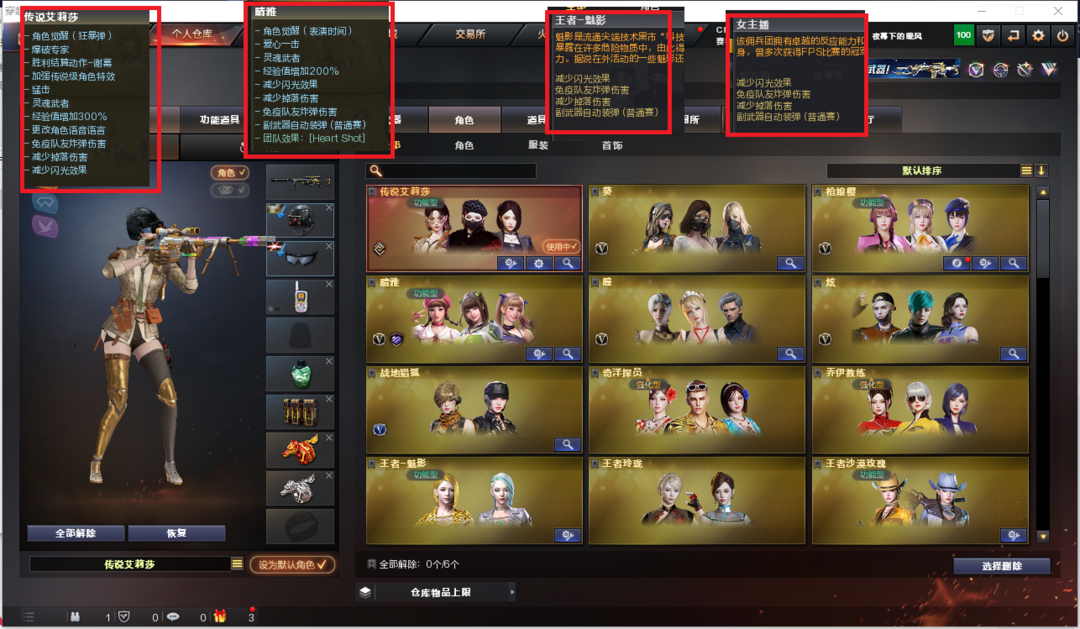This screenshot has width=1080, height=629.
Task: Check the 全部解除 checkbox below character grid
Action: 372,564
